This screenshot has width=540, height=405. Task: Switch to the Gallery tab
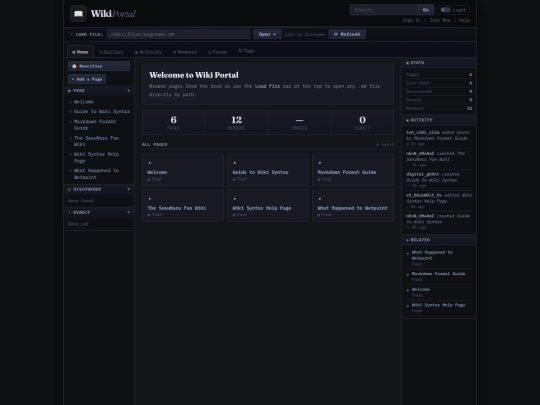[x=111, y=52]
